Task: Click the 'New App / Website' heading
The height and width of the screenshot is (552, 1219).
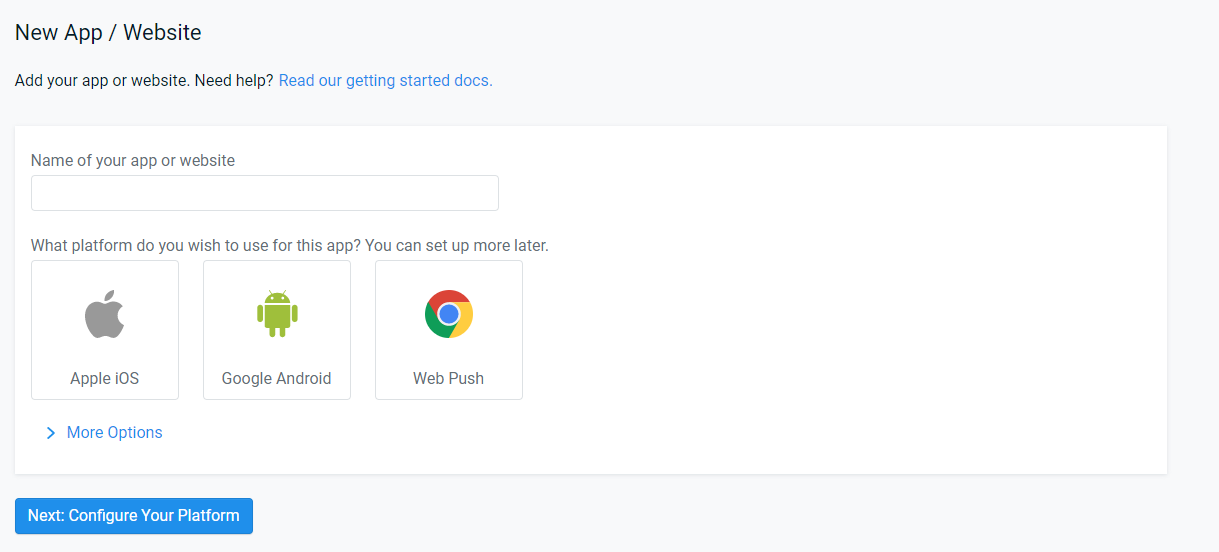Action: [108, 32]
